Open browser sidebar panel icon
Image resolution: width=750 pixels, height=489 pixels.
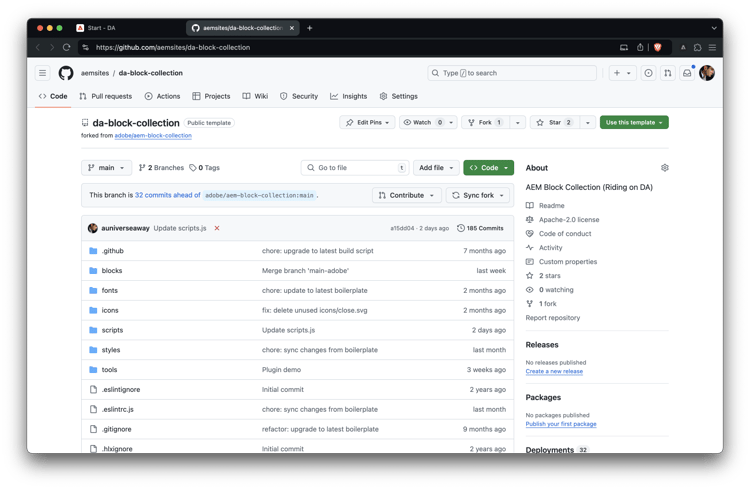point(624,47)
